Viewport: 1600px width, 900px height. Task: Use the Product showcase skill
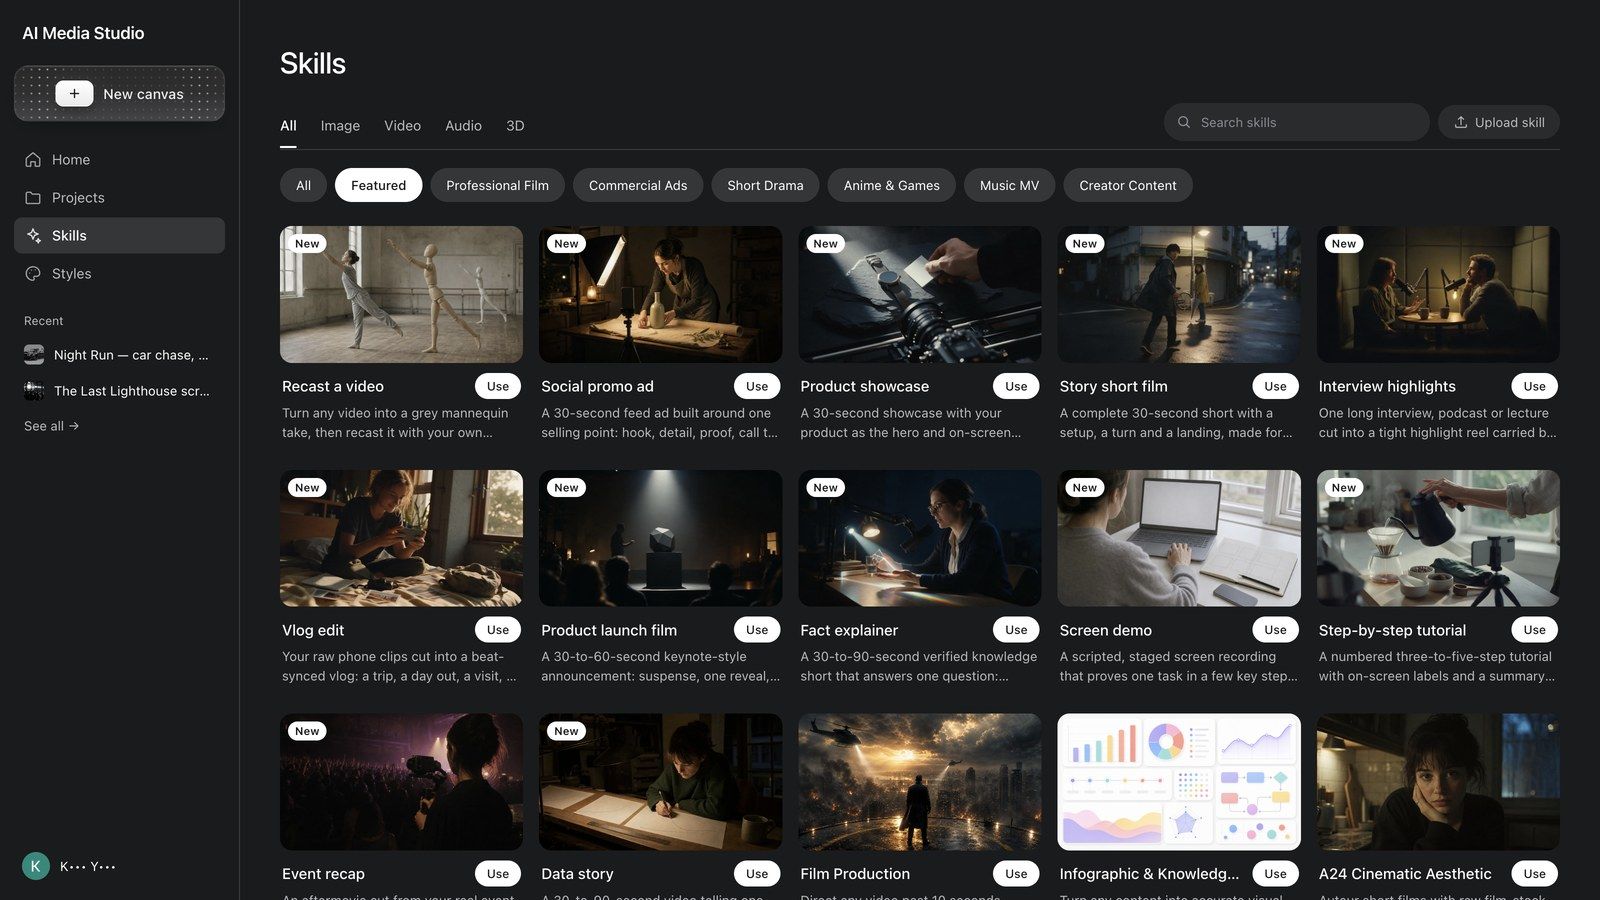pos(1016,386)
